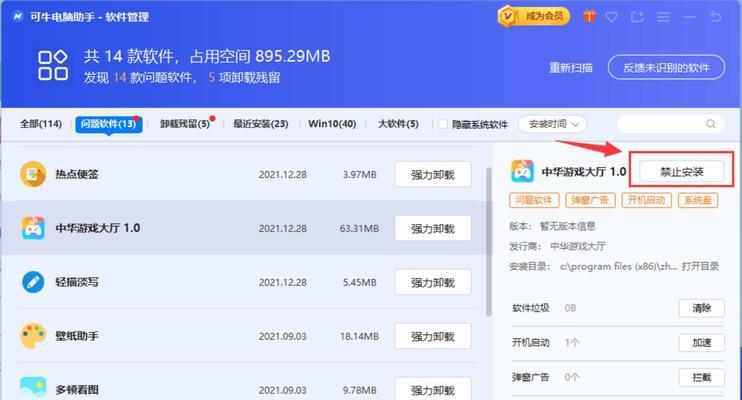Screen dimensions: 742x400
Task: Click the app logo in title bar
Action: (18, 17)
